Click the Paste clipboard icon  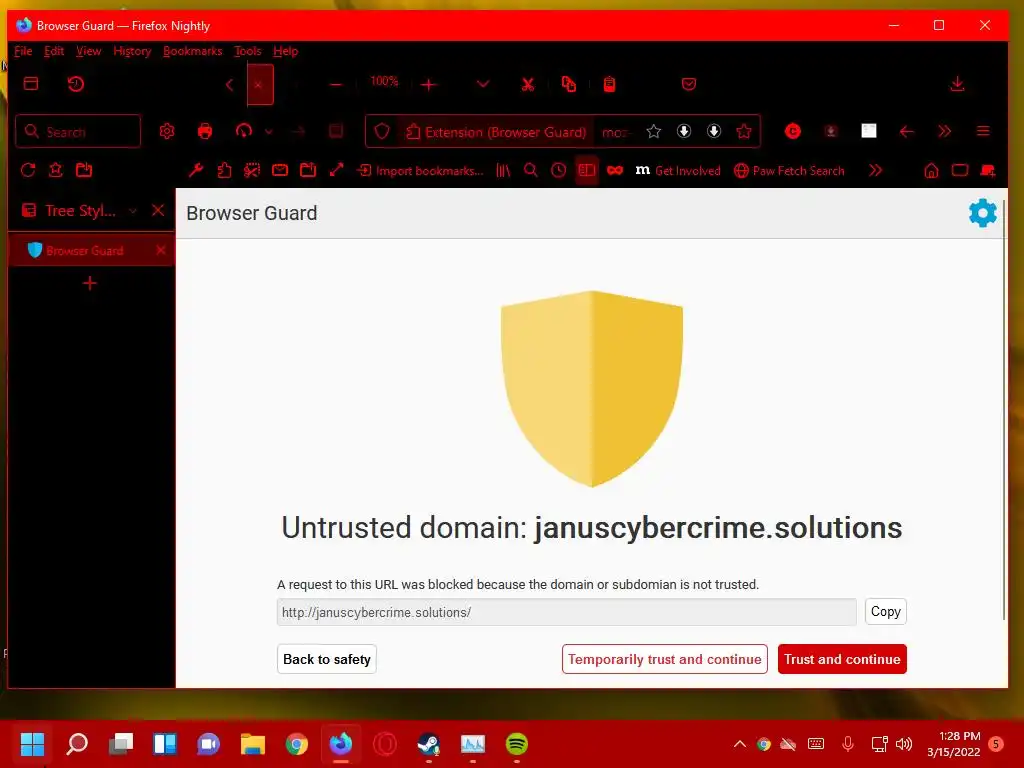[609, 84]
